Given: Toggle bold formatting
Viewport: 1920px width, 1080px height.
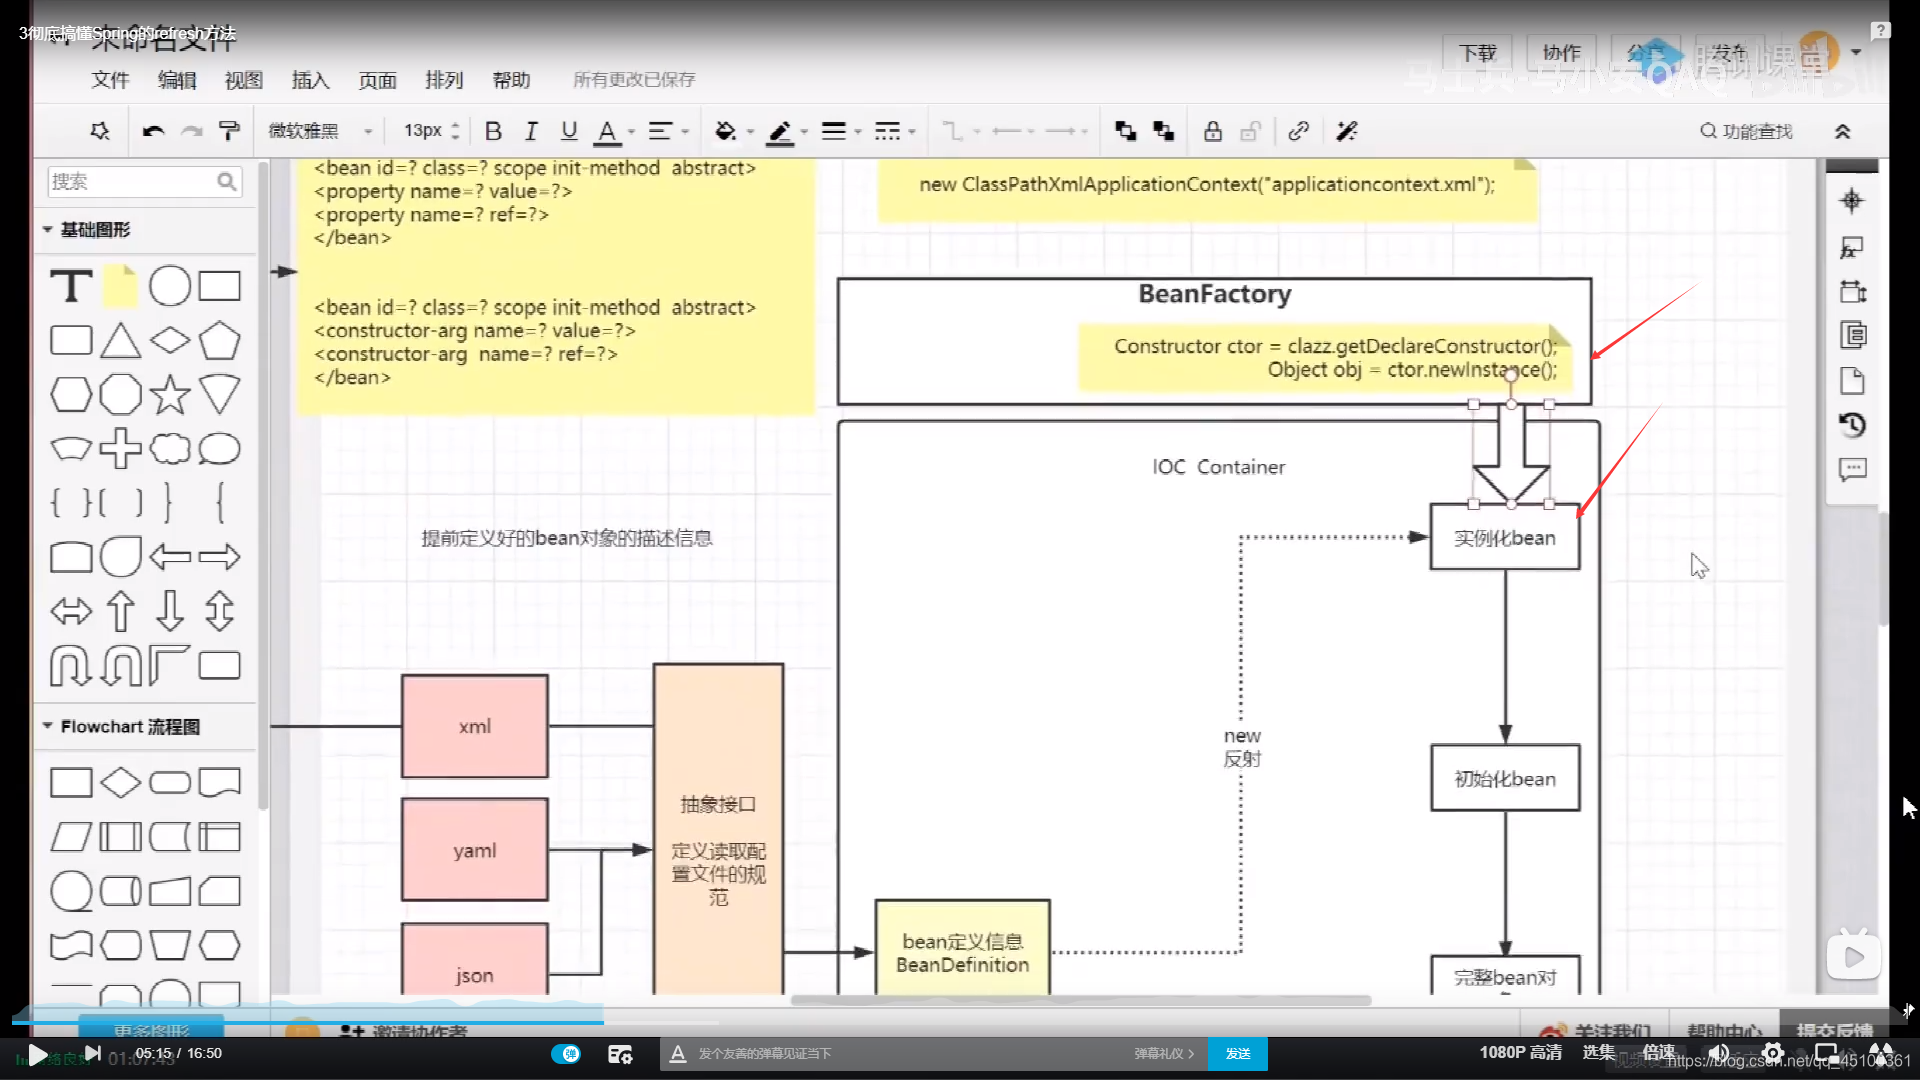Looking at the screenshot, I should [493, 131].
